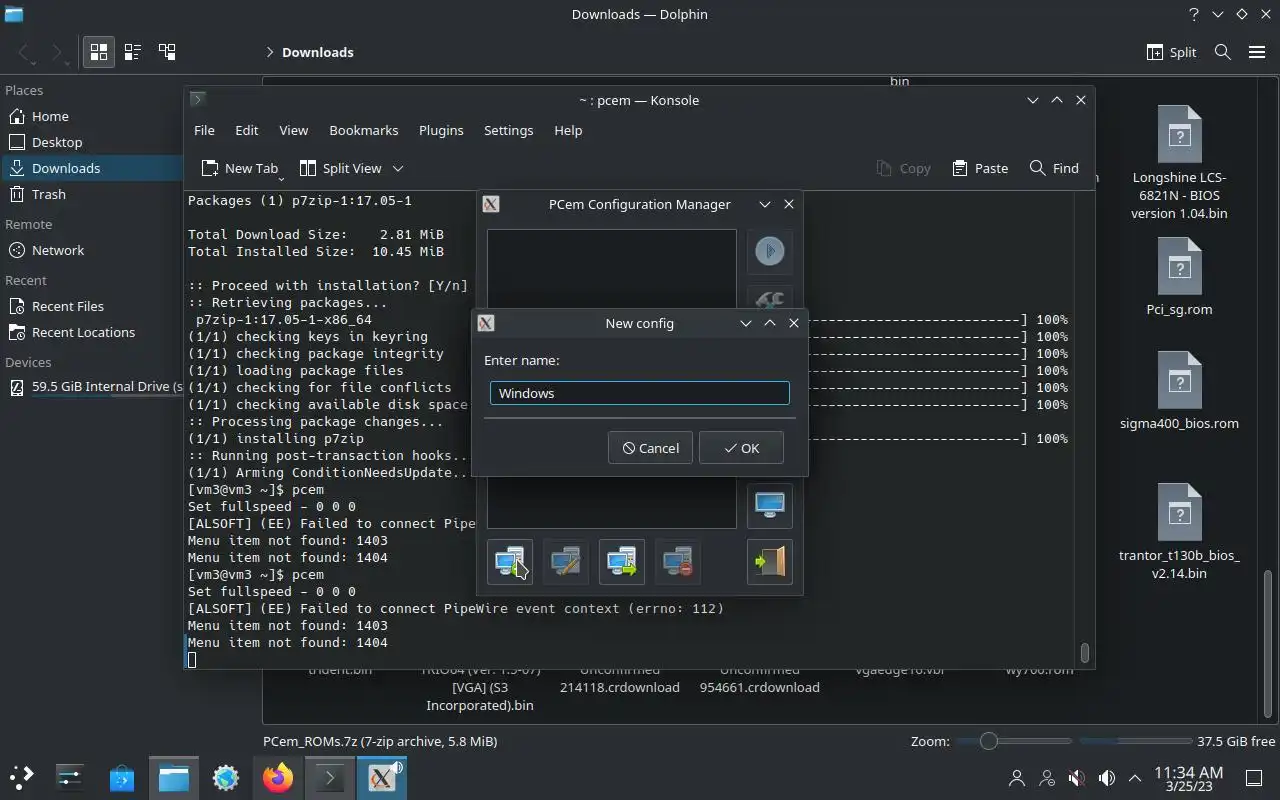Open Konsole Help menu
The width and height of the screenshot is (1280, 800).
tap(568, 130)
